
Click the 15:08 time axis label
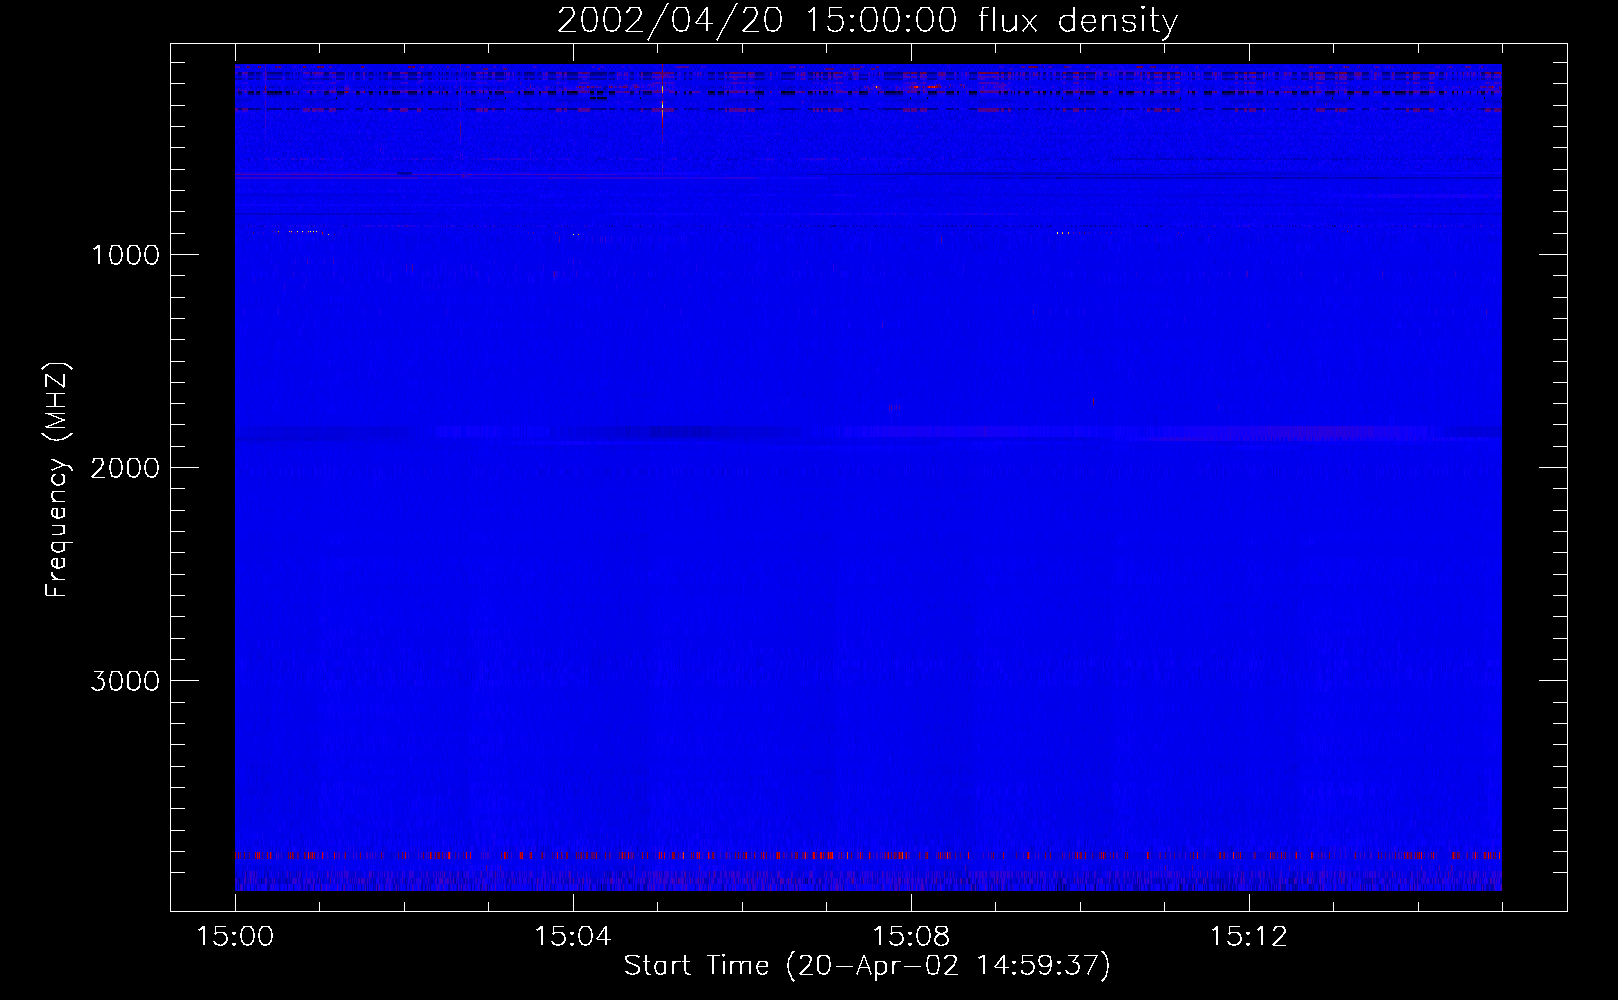[x=910, y=937]
